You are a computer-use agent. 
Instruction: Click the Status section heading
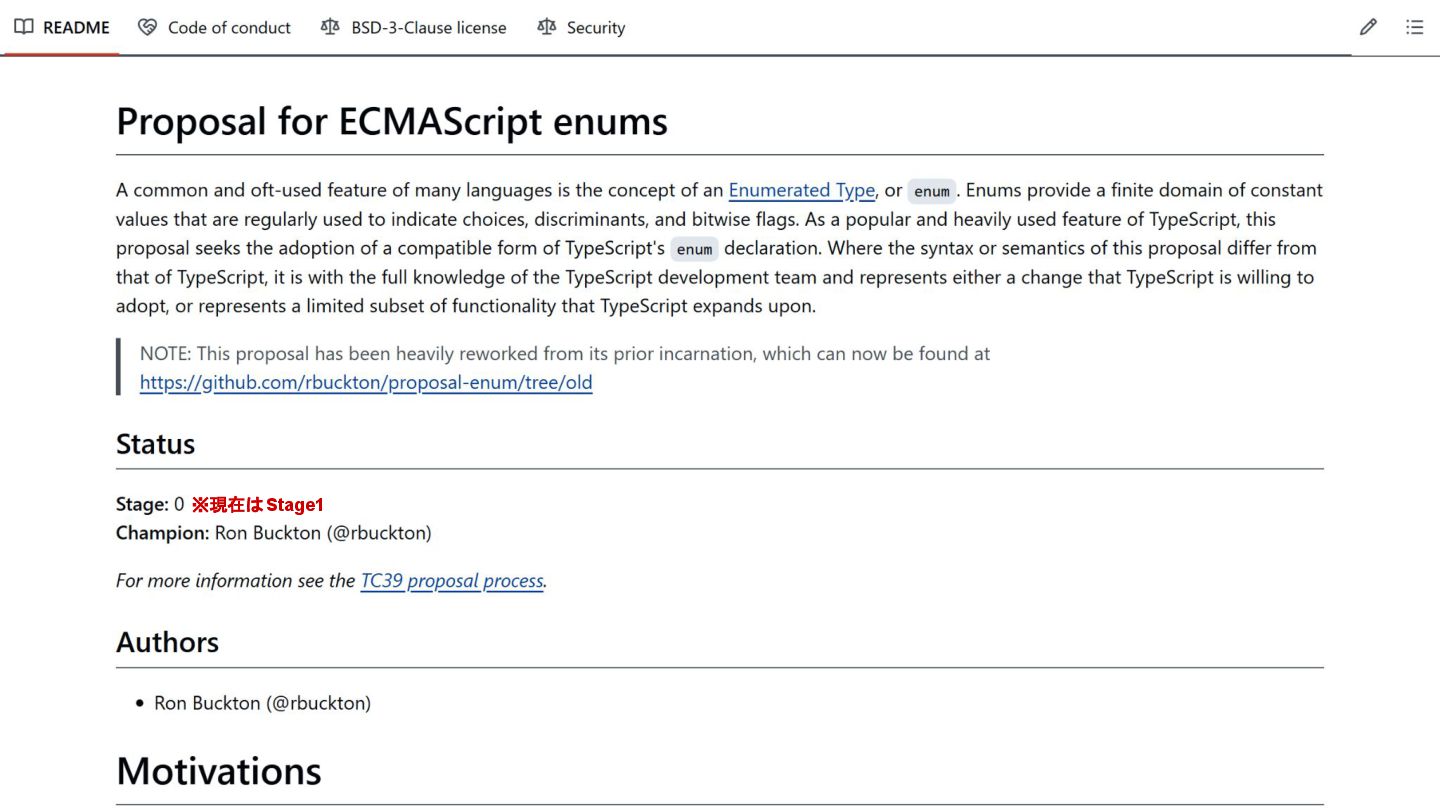(156, 444)
